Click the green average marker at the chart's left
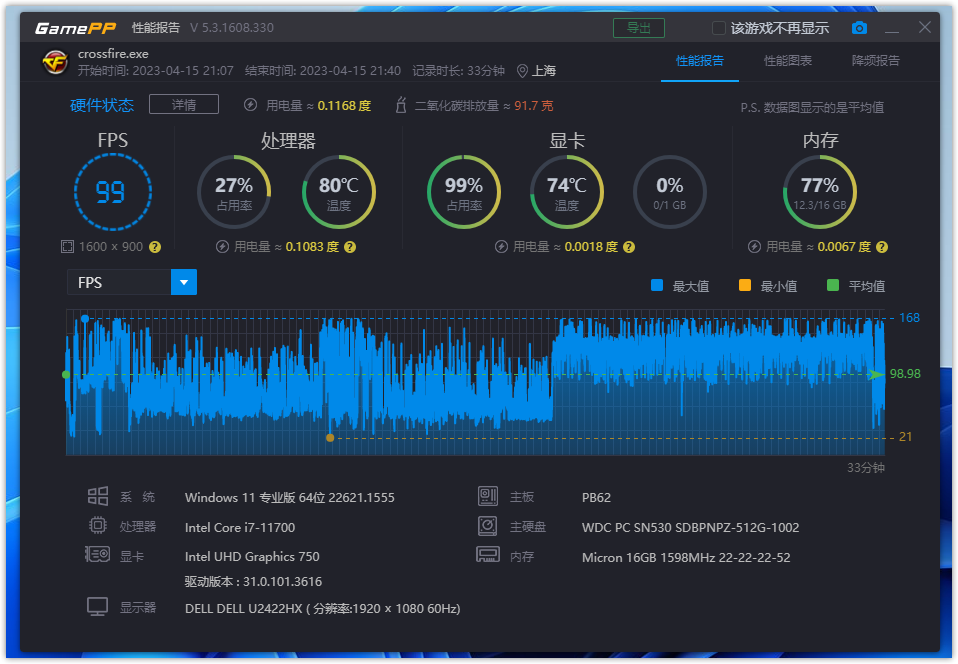Viewport: 958px width, 664px height. point(66,374)
